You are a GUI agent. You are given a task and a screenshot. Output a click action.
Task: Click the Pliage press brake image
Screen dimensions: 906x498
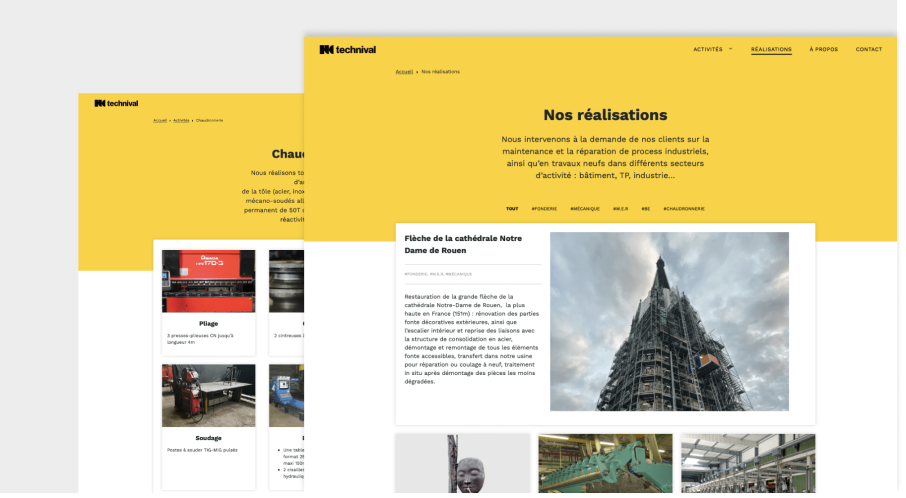(208, 281)
